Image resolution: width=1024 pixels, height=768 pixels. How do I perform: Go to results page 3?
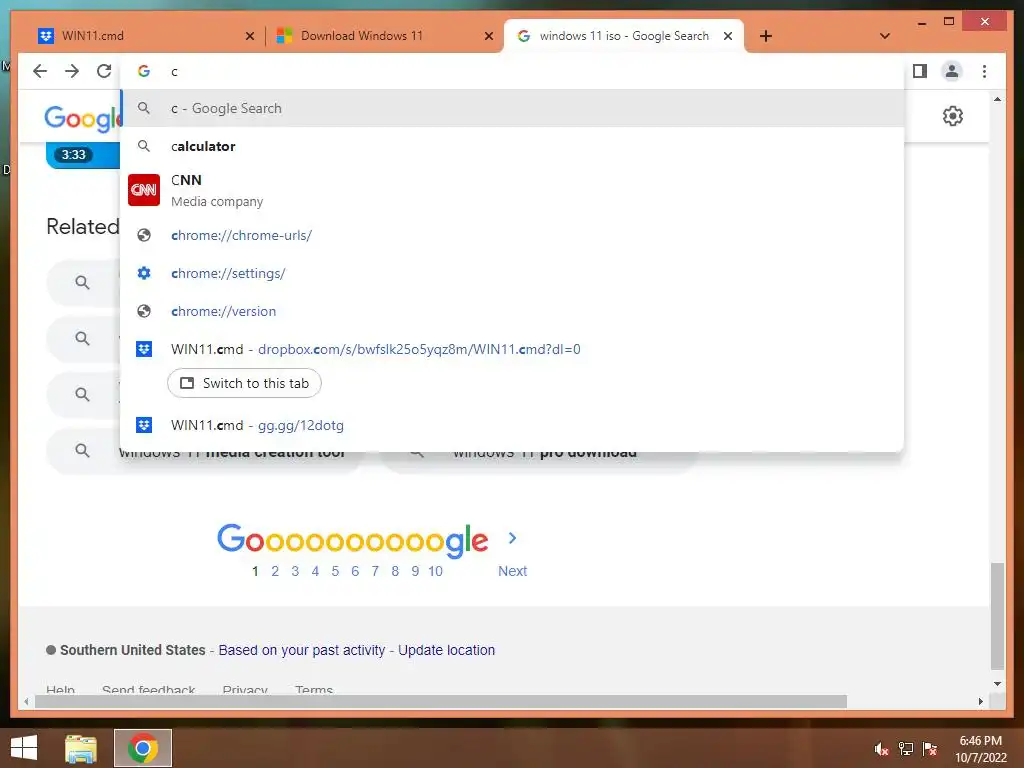click(295, 571)
